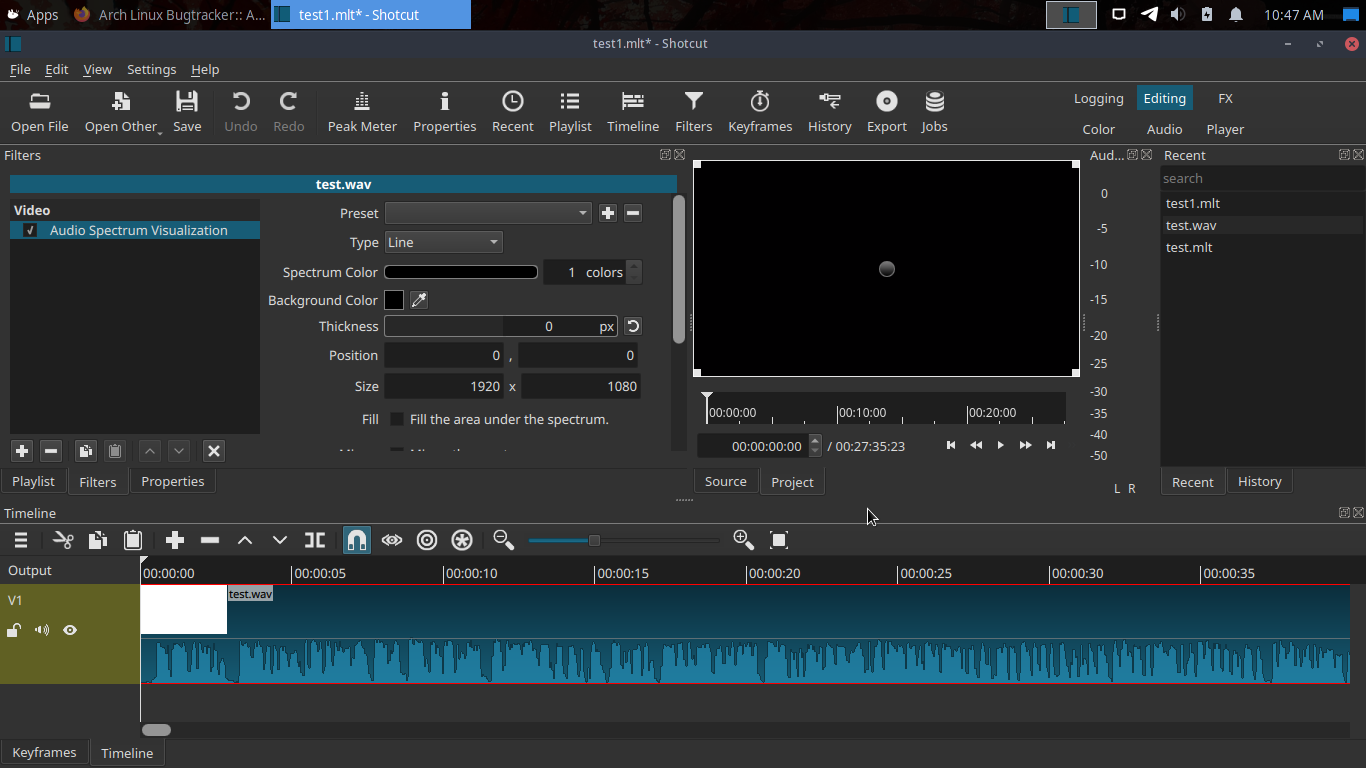This screenshot has width=1366, height=768.
Task: Open the Export panel
Action: [x=886, y=111]
